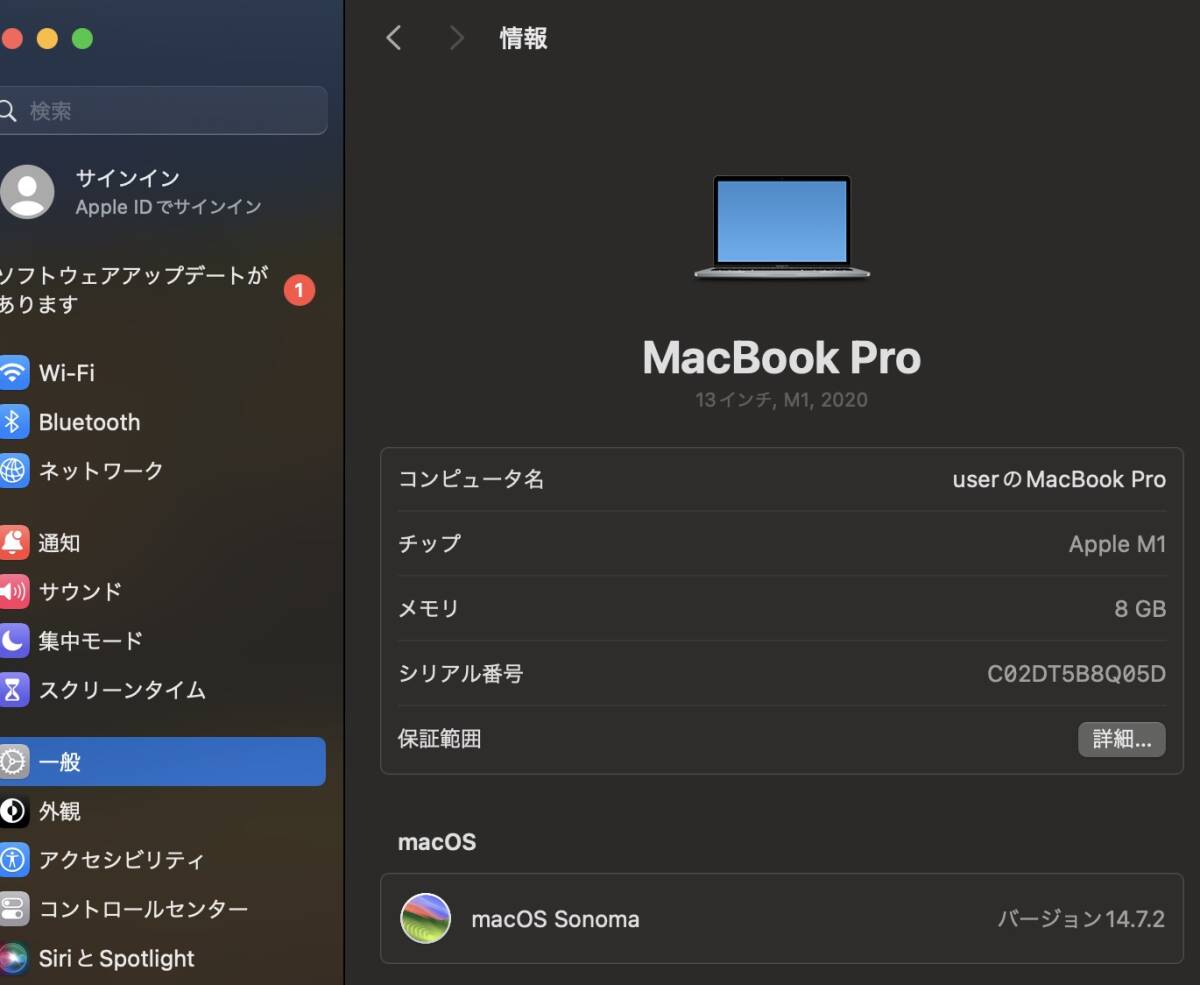
Task: Click the Bluetooth icon in sidebar
Action: 13,422
